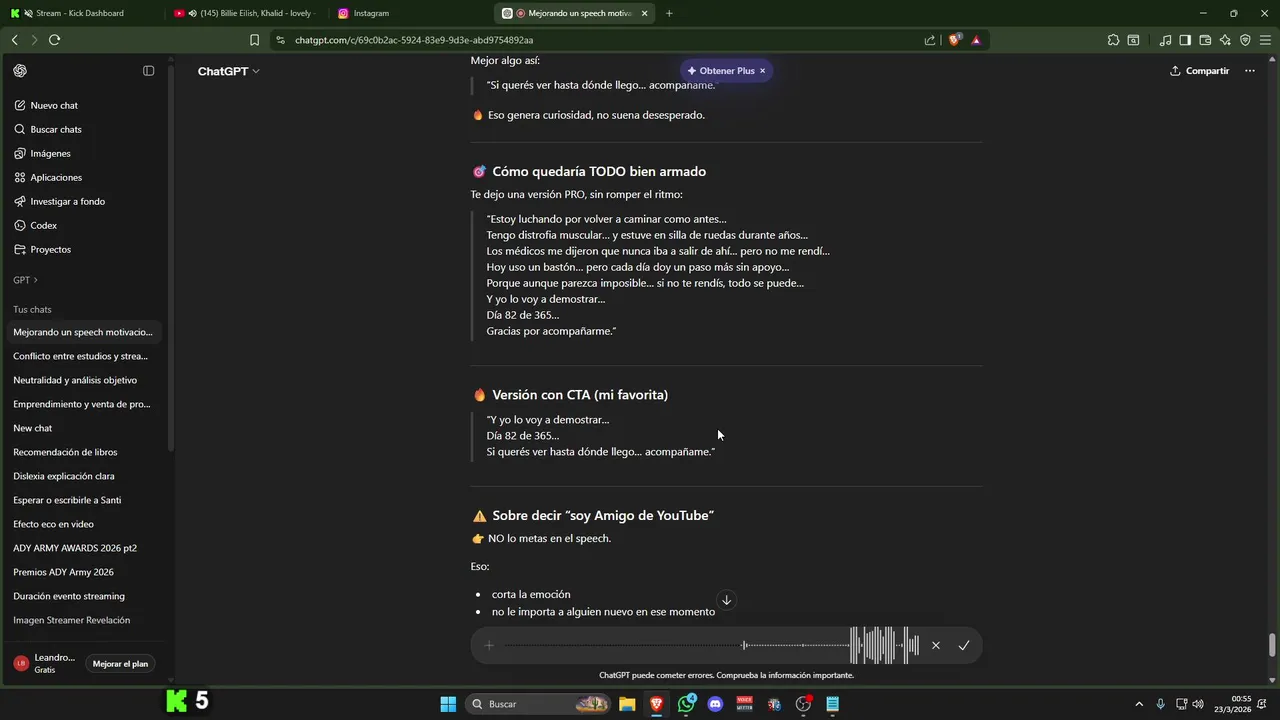Open the browser hamburger menu
The image size is (1280, 720).
(1265, 40)
